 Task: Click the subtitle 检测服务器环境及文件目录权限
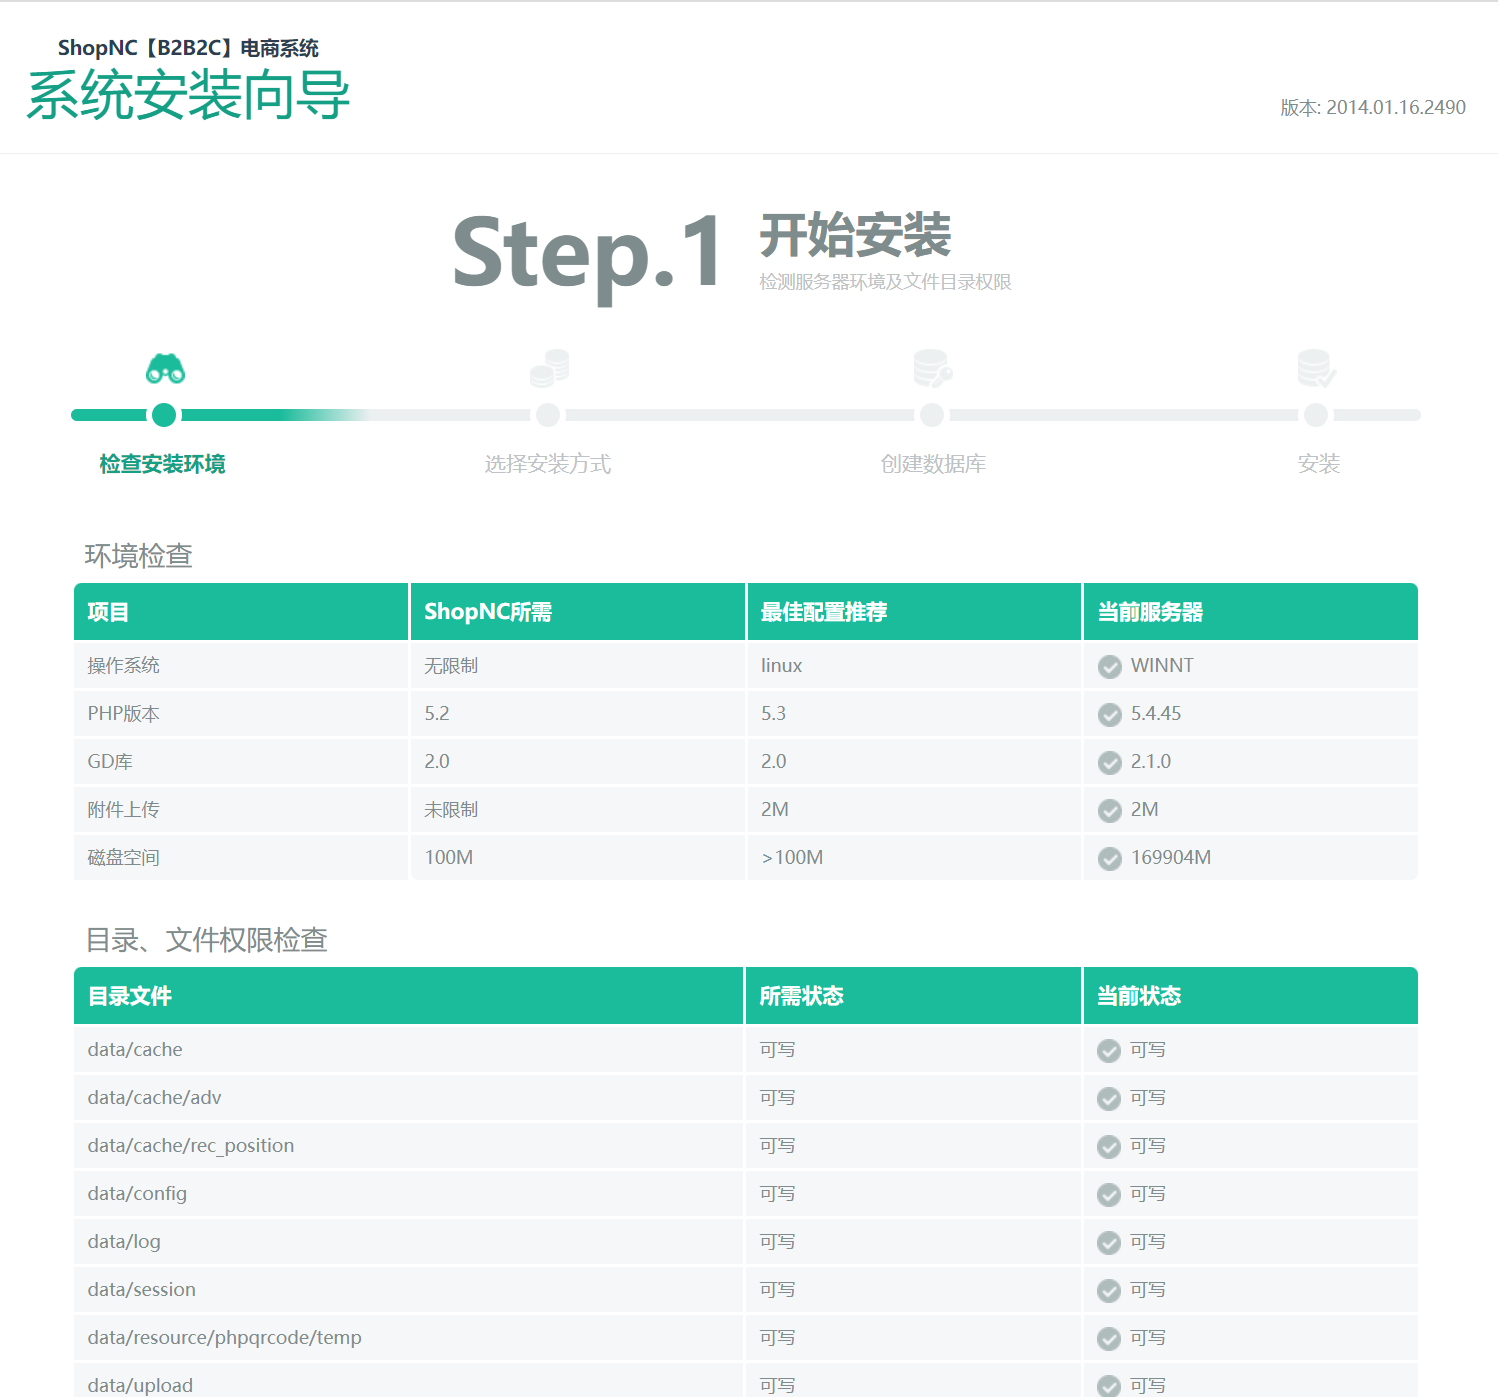pos(885,282)
